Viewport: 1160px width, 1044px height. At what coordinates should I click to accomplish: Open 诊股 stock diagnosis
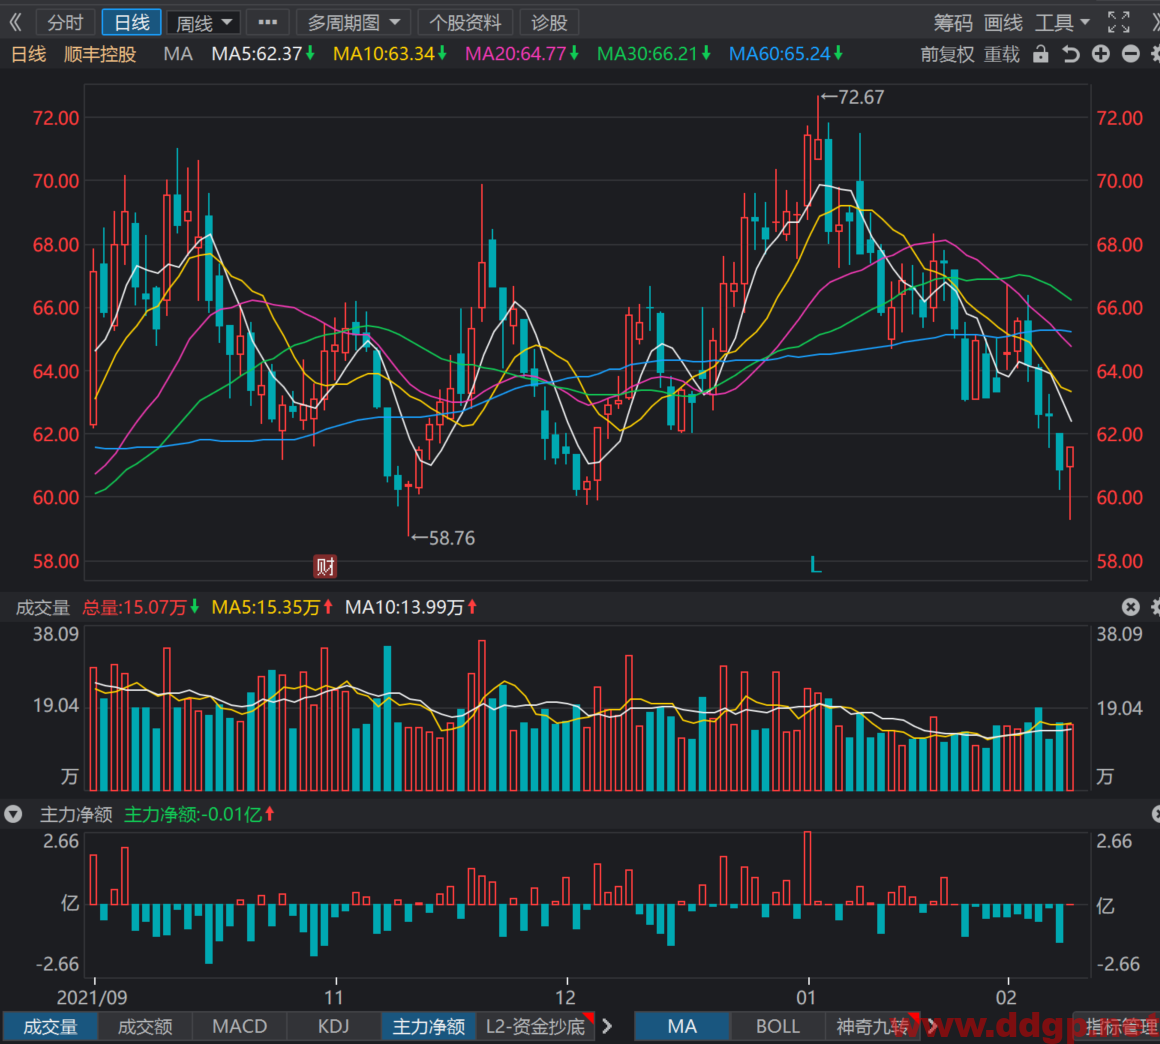click(549, 23)
